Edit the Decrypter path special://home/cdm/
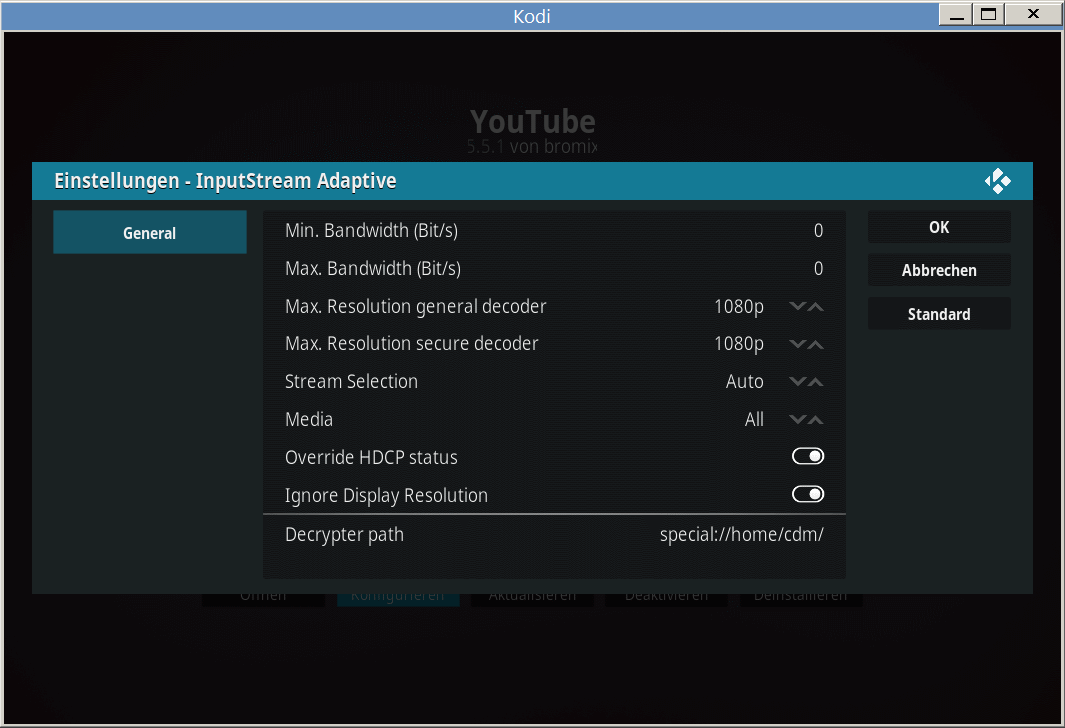The height and width of the screenshot is (728, 1065). click(554, 534)
